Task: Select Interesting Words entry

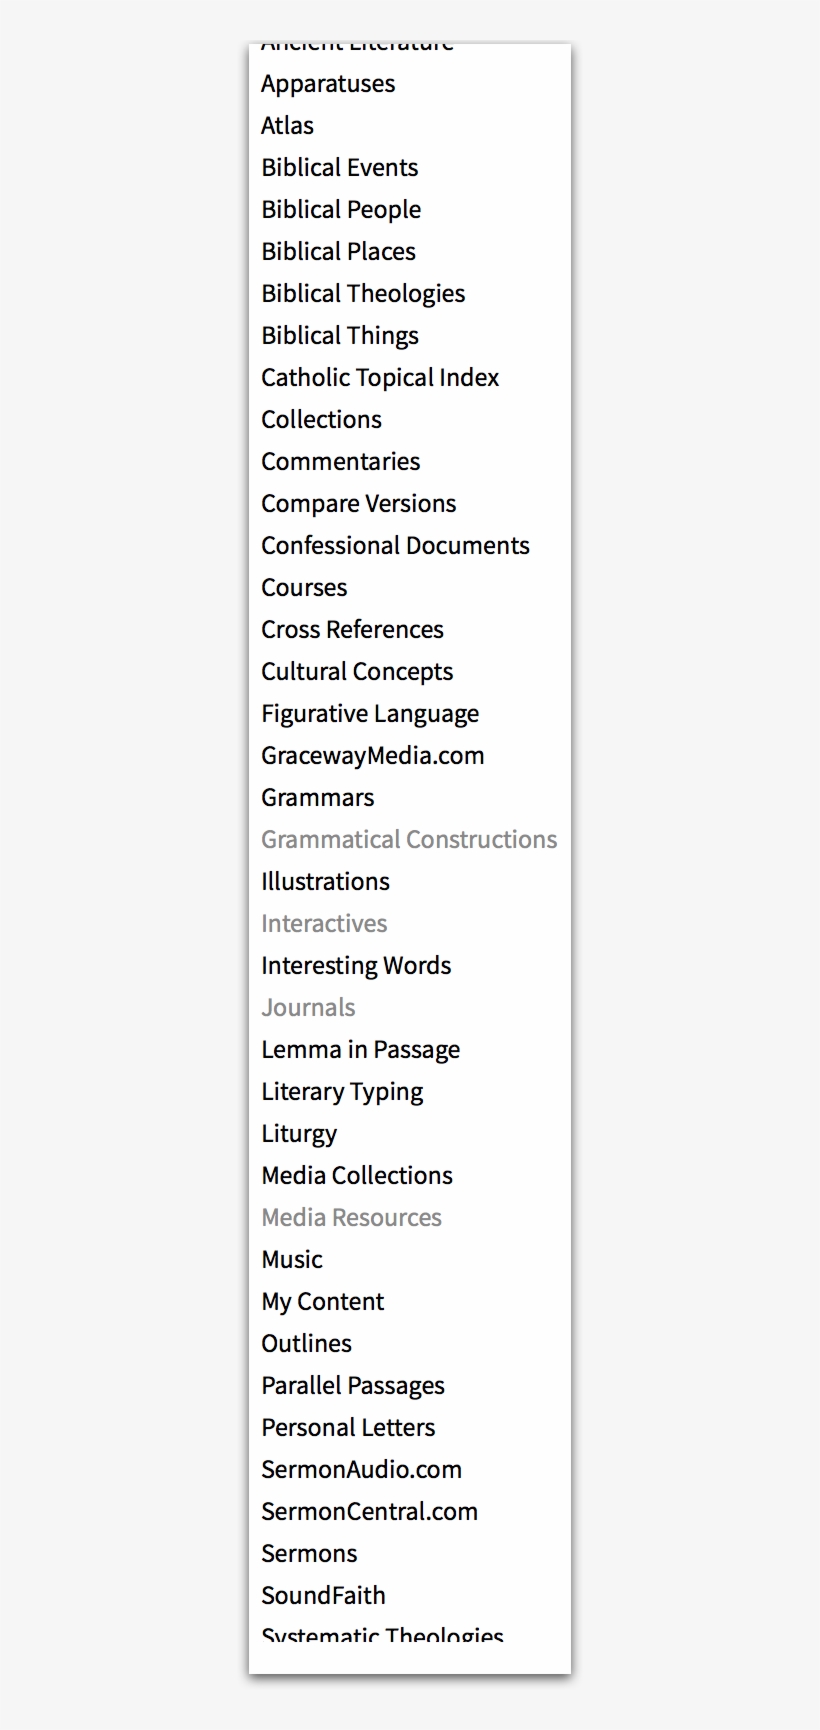Action: 356,966
